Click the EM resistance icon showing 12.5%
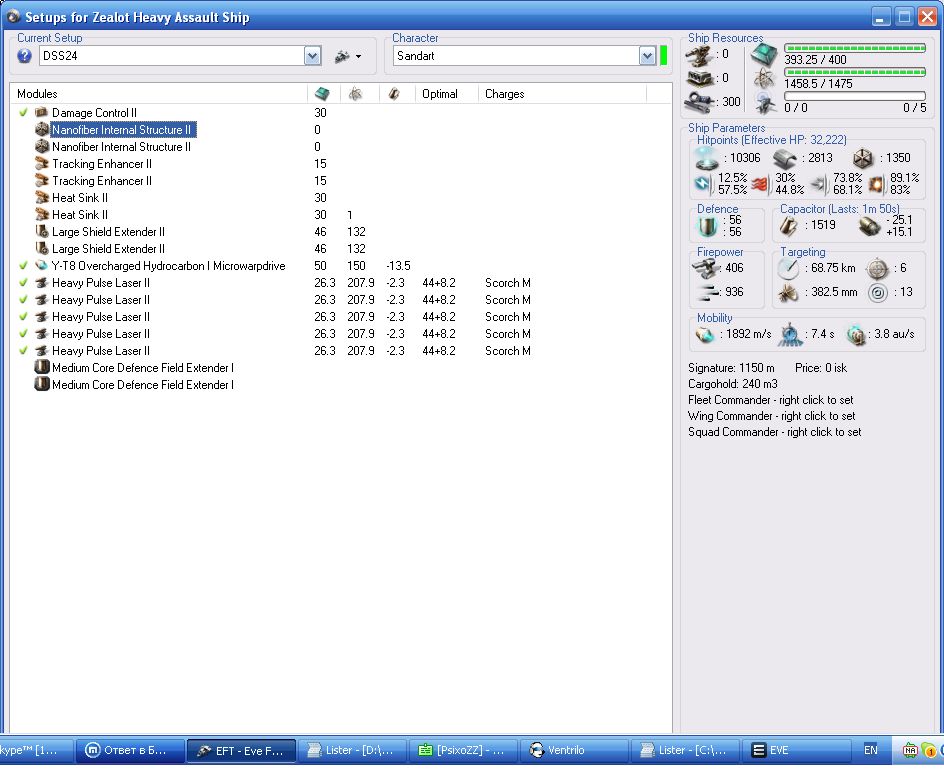Image resolution: width=944 pixels, height=775 pixels. click(703, 183)
